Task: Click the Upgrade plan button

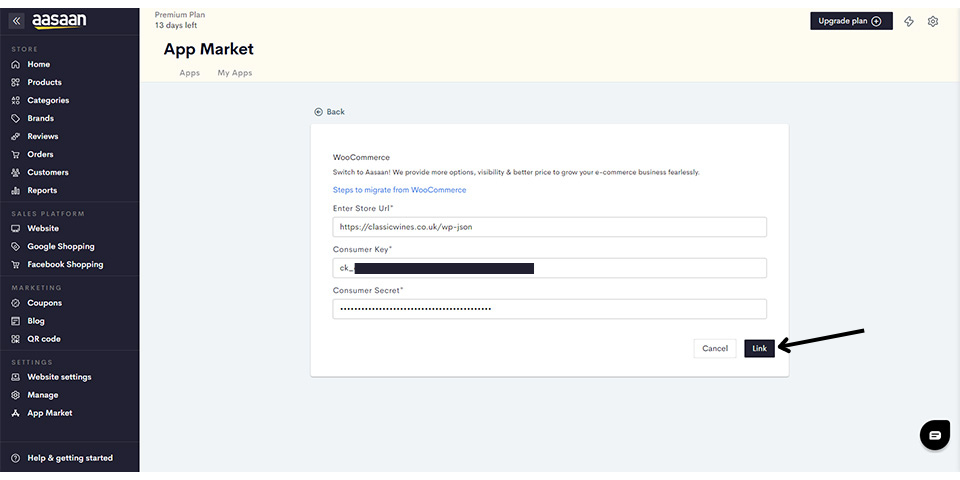Action: pos(851,21)
